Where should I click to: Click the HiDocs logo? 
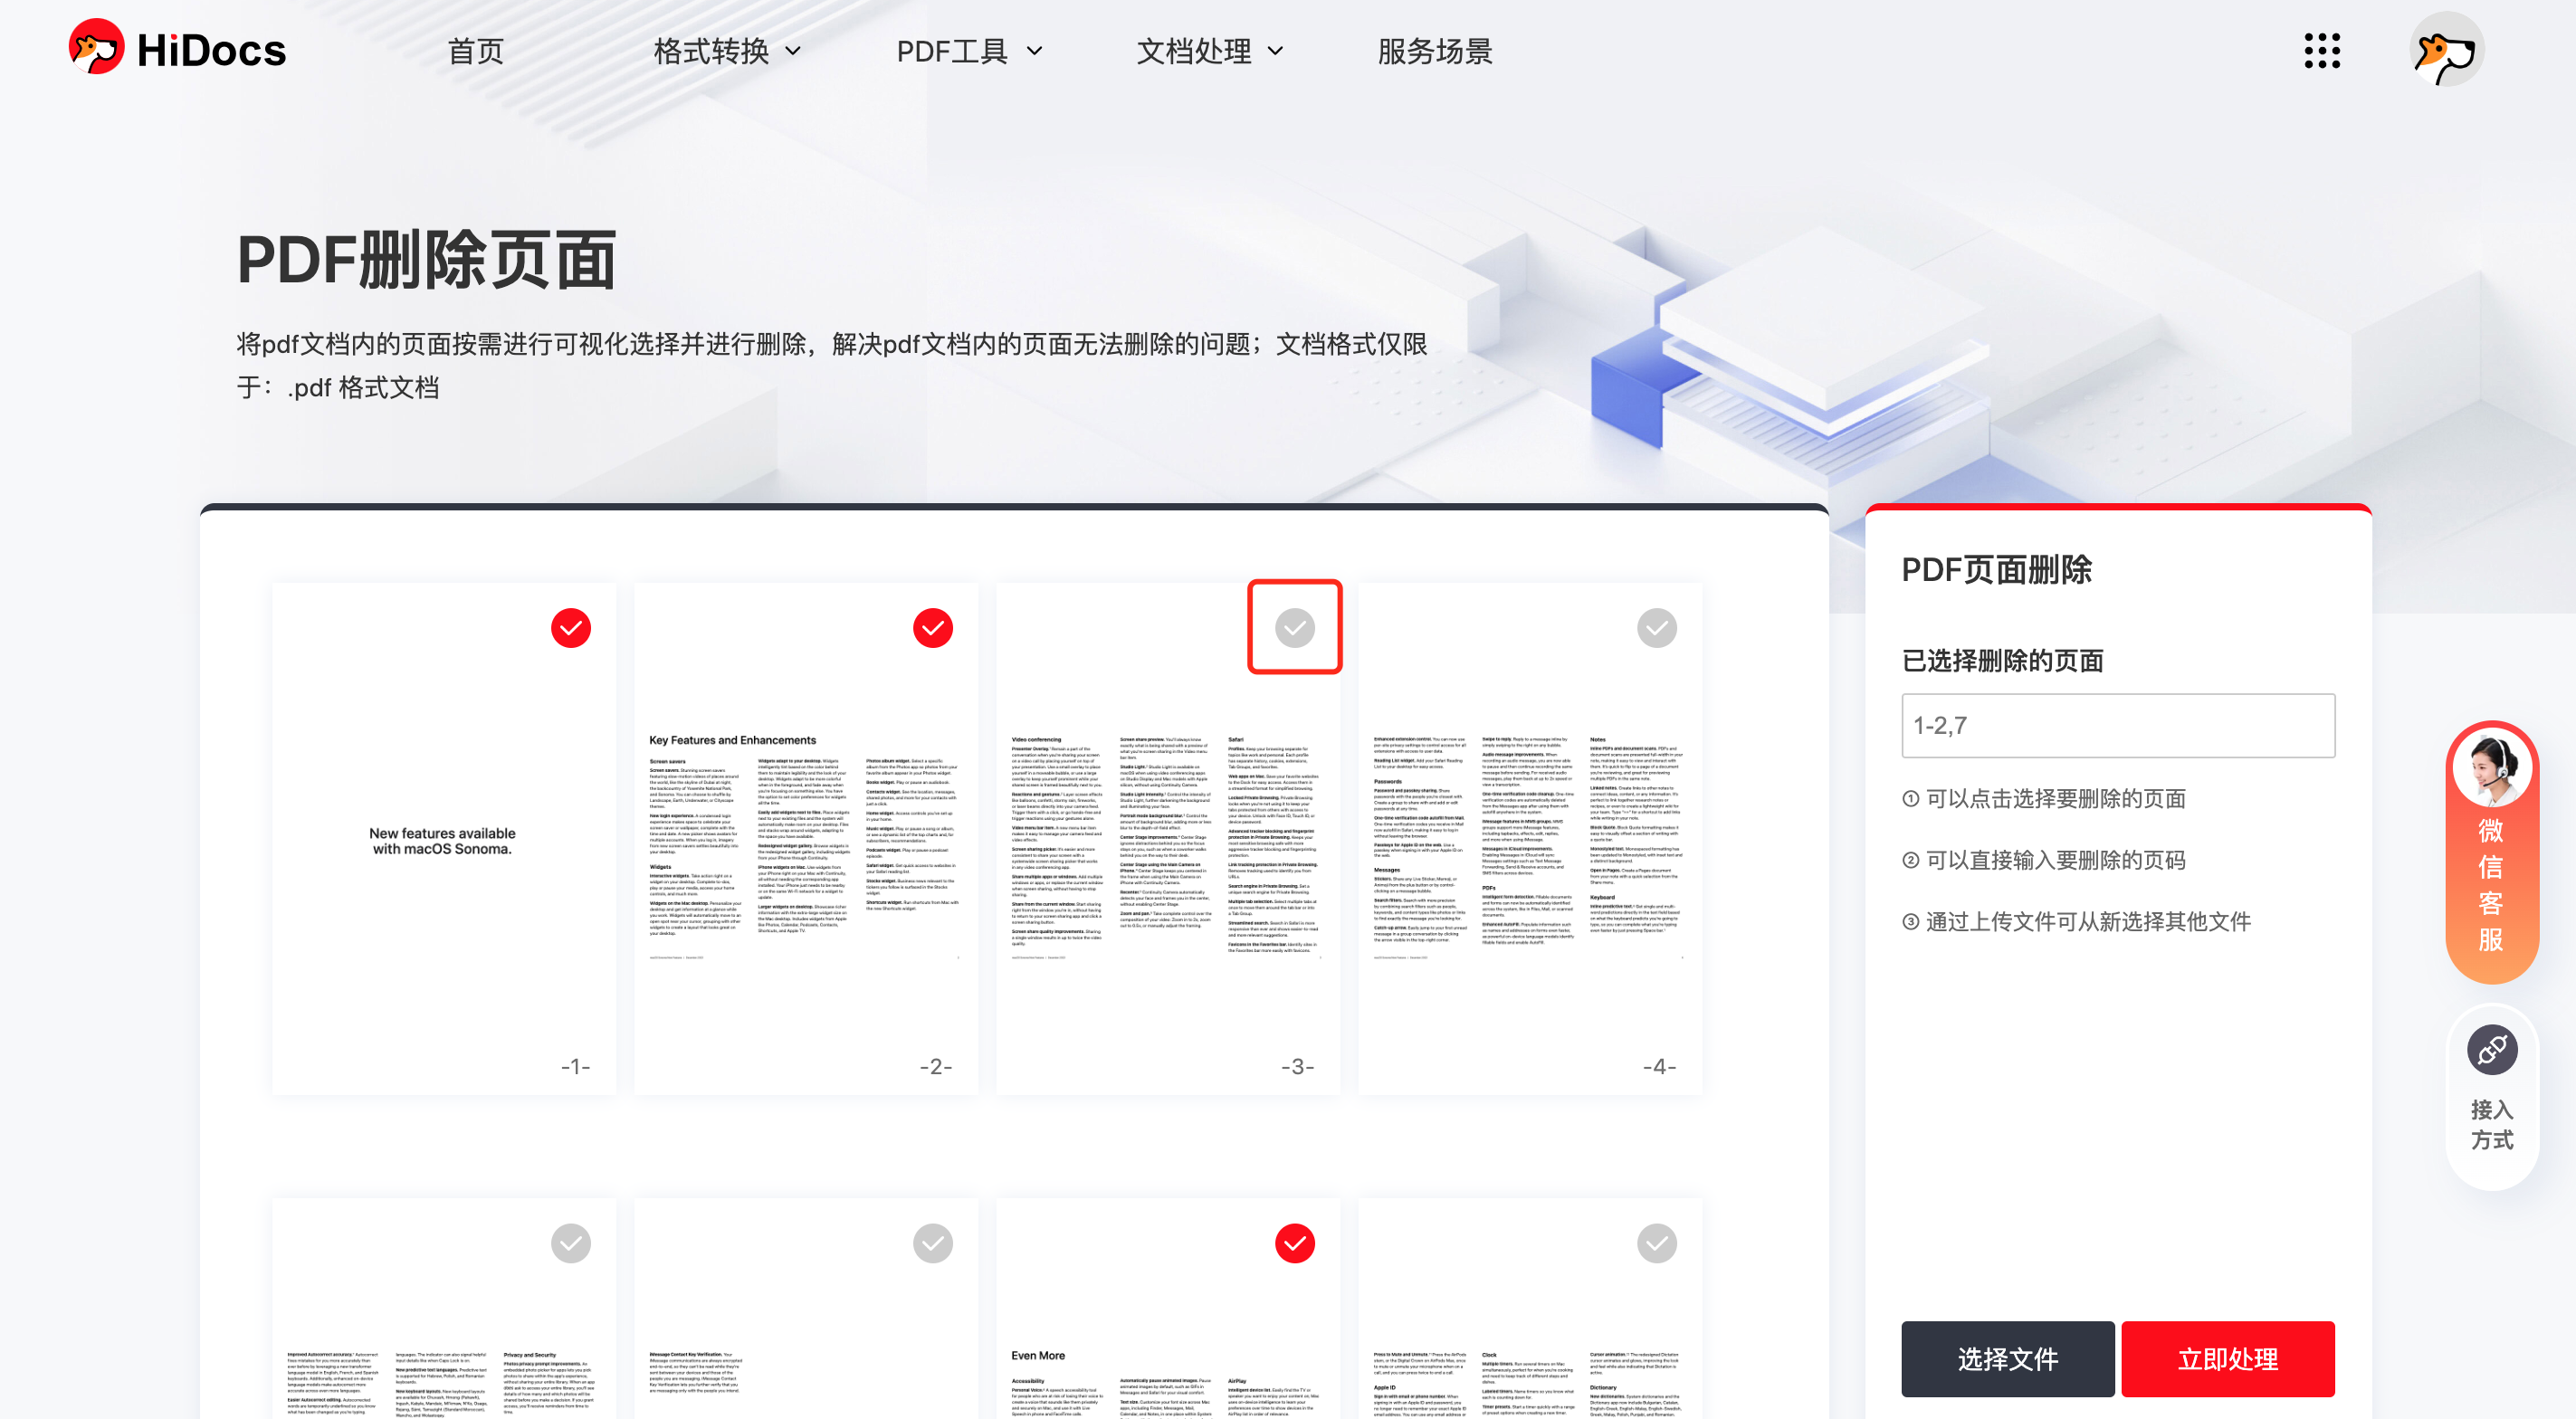(177, 49)
